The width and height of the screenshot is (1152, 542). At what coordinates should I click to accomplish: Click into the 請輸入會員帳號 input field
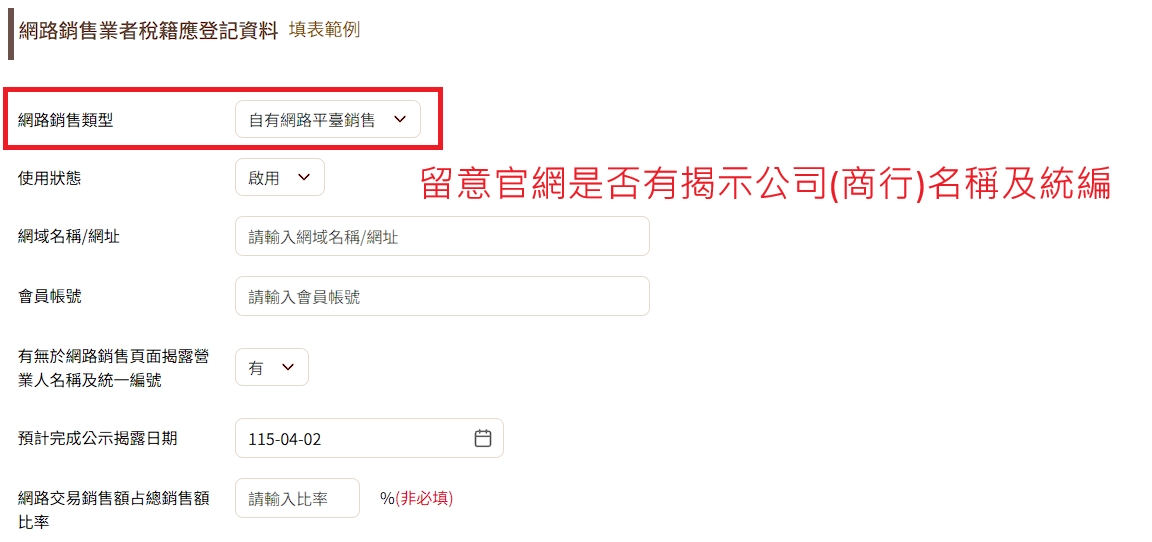(442, 297)
